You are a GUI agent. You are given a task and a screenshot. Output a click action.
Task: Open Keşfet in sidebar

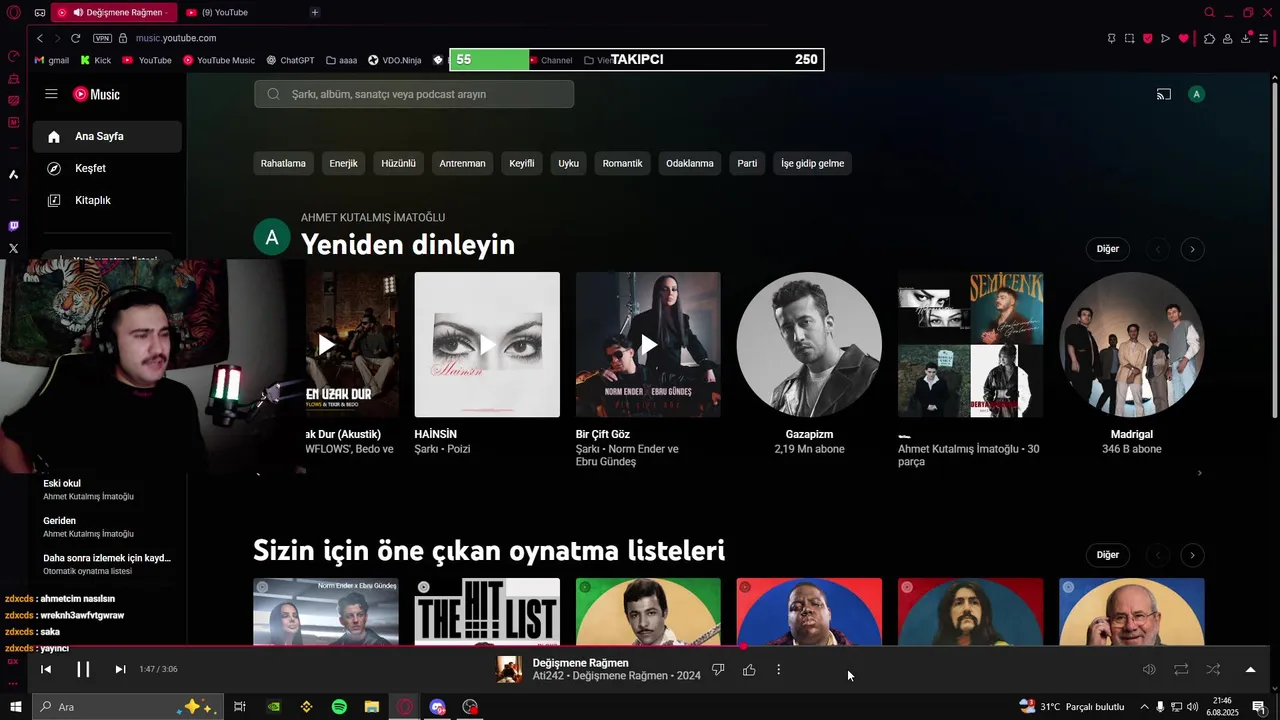107,168
